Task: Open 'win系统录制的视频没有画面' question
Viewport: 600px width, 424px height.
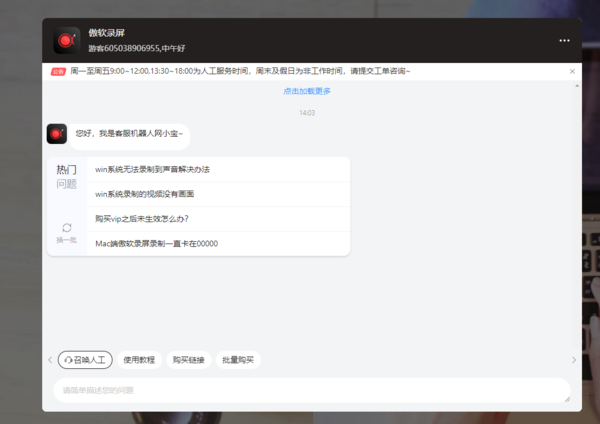Action: [x=145, y=194]
